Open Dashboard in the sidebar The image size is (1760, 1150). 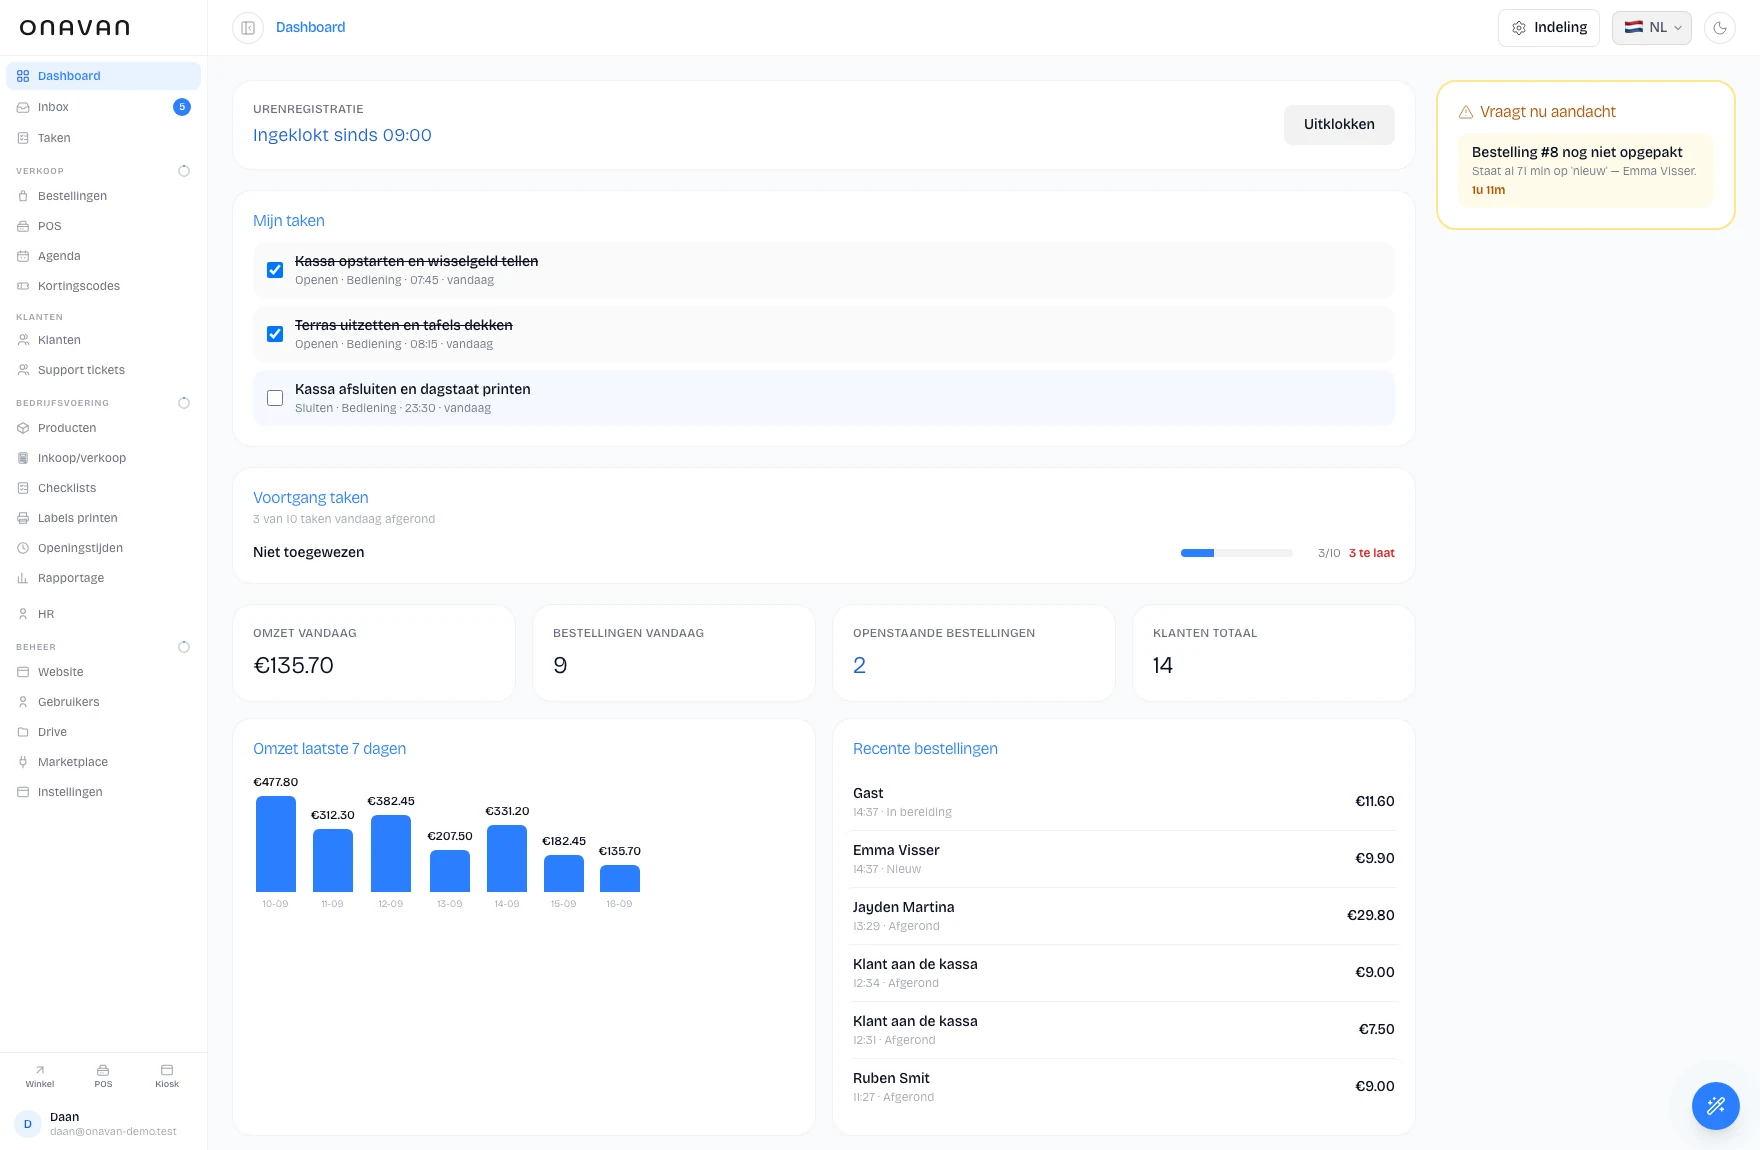point(103,76)
